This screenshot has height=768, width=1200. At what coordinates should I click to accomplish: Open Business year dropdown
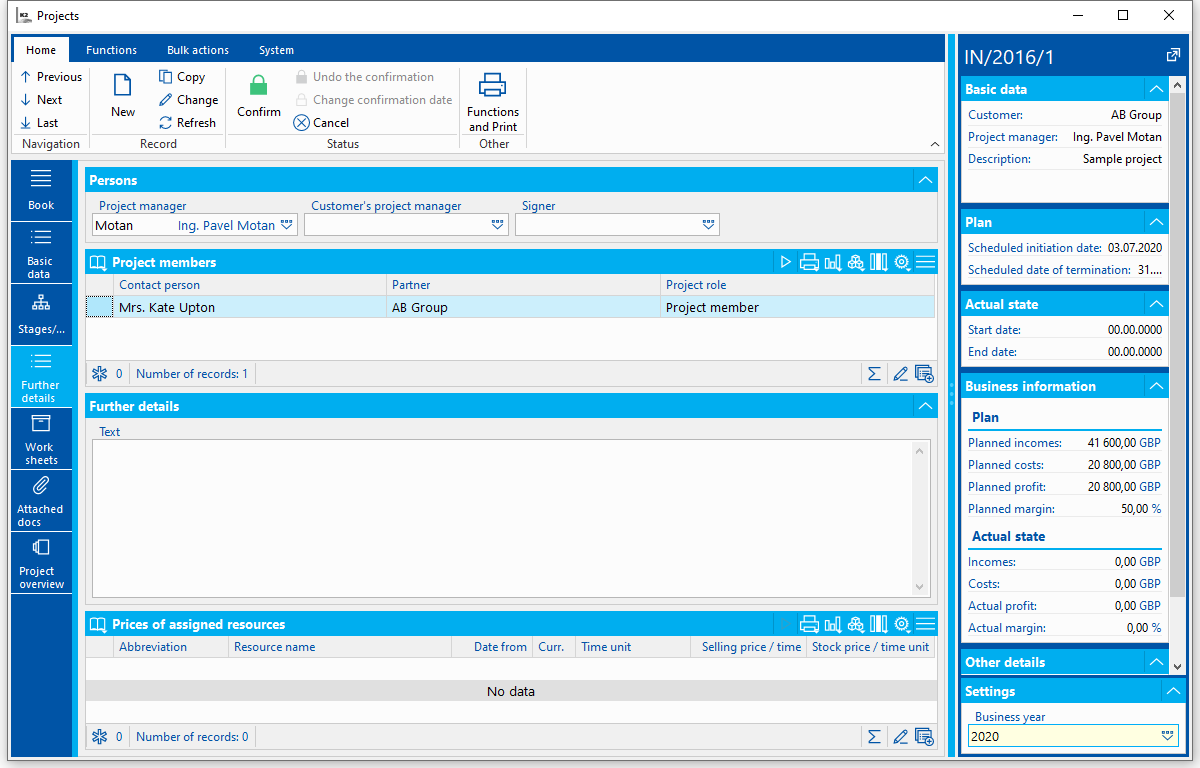coord(1167,736)
